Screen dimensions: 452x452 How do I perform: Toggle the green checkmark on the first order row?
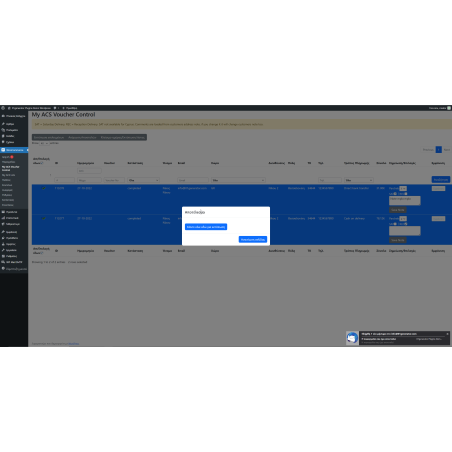[43, 188]
